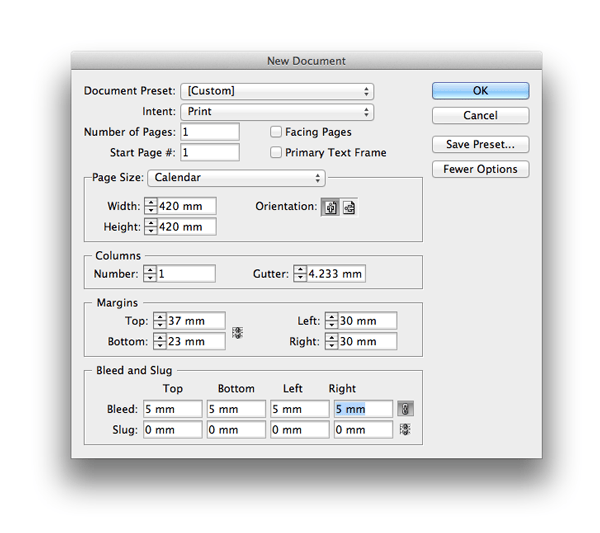
Task: Click Top margin stepper arrows
Action: tap(160, 321)
